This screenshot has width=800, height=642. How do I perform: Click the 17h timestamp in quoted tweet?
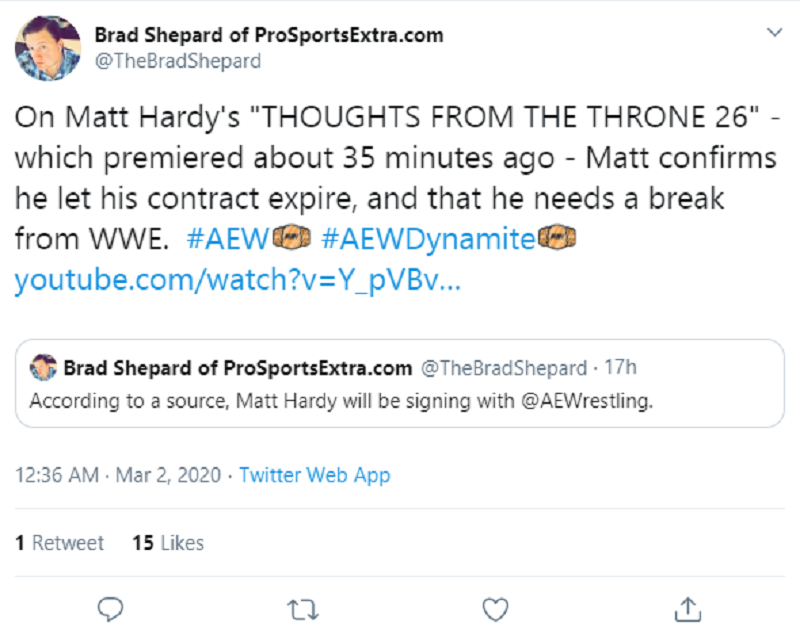pyautogui.click(x=620, y=368)
